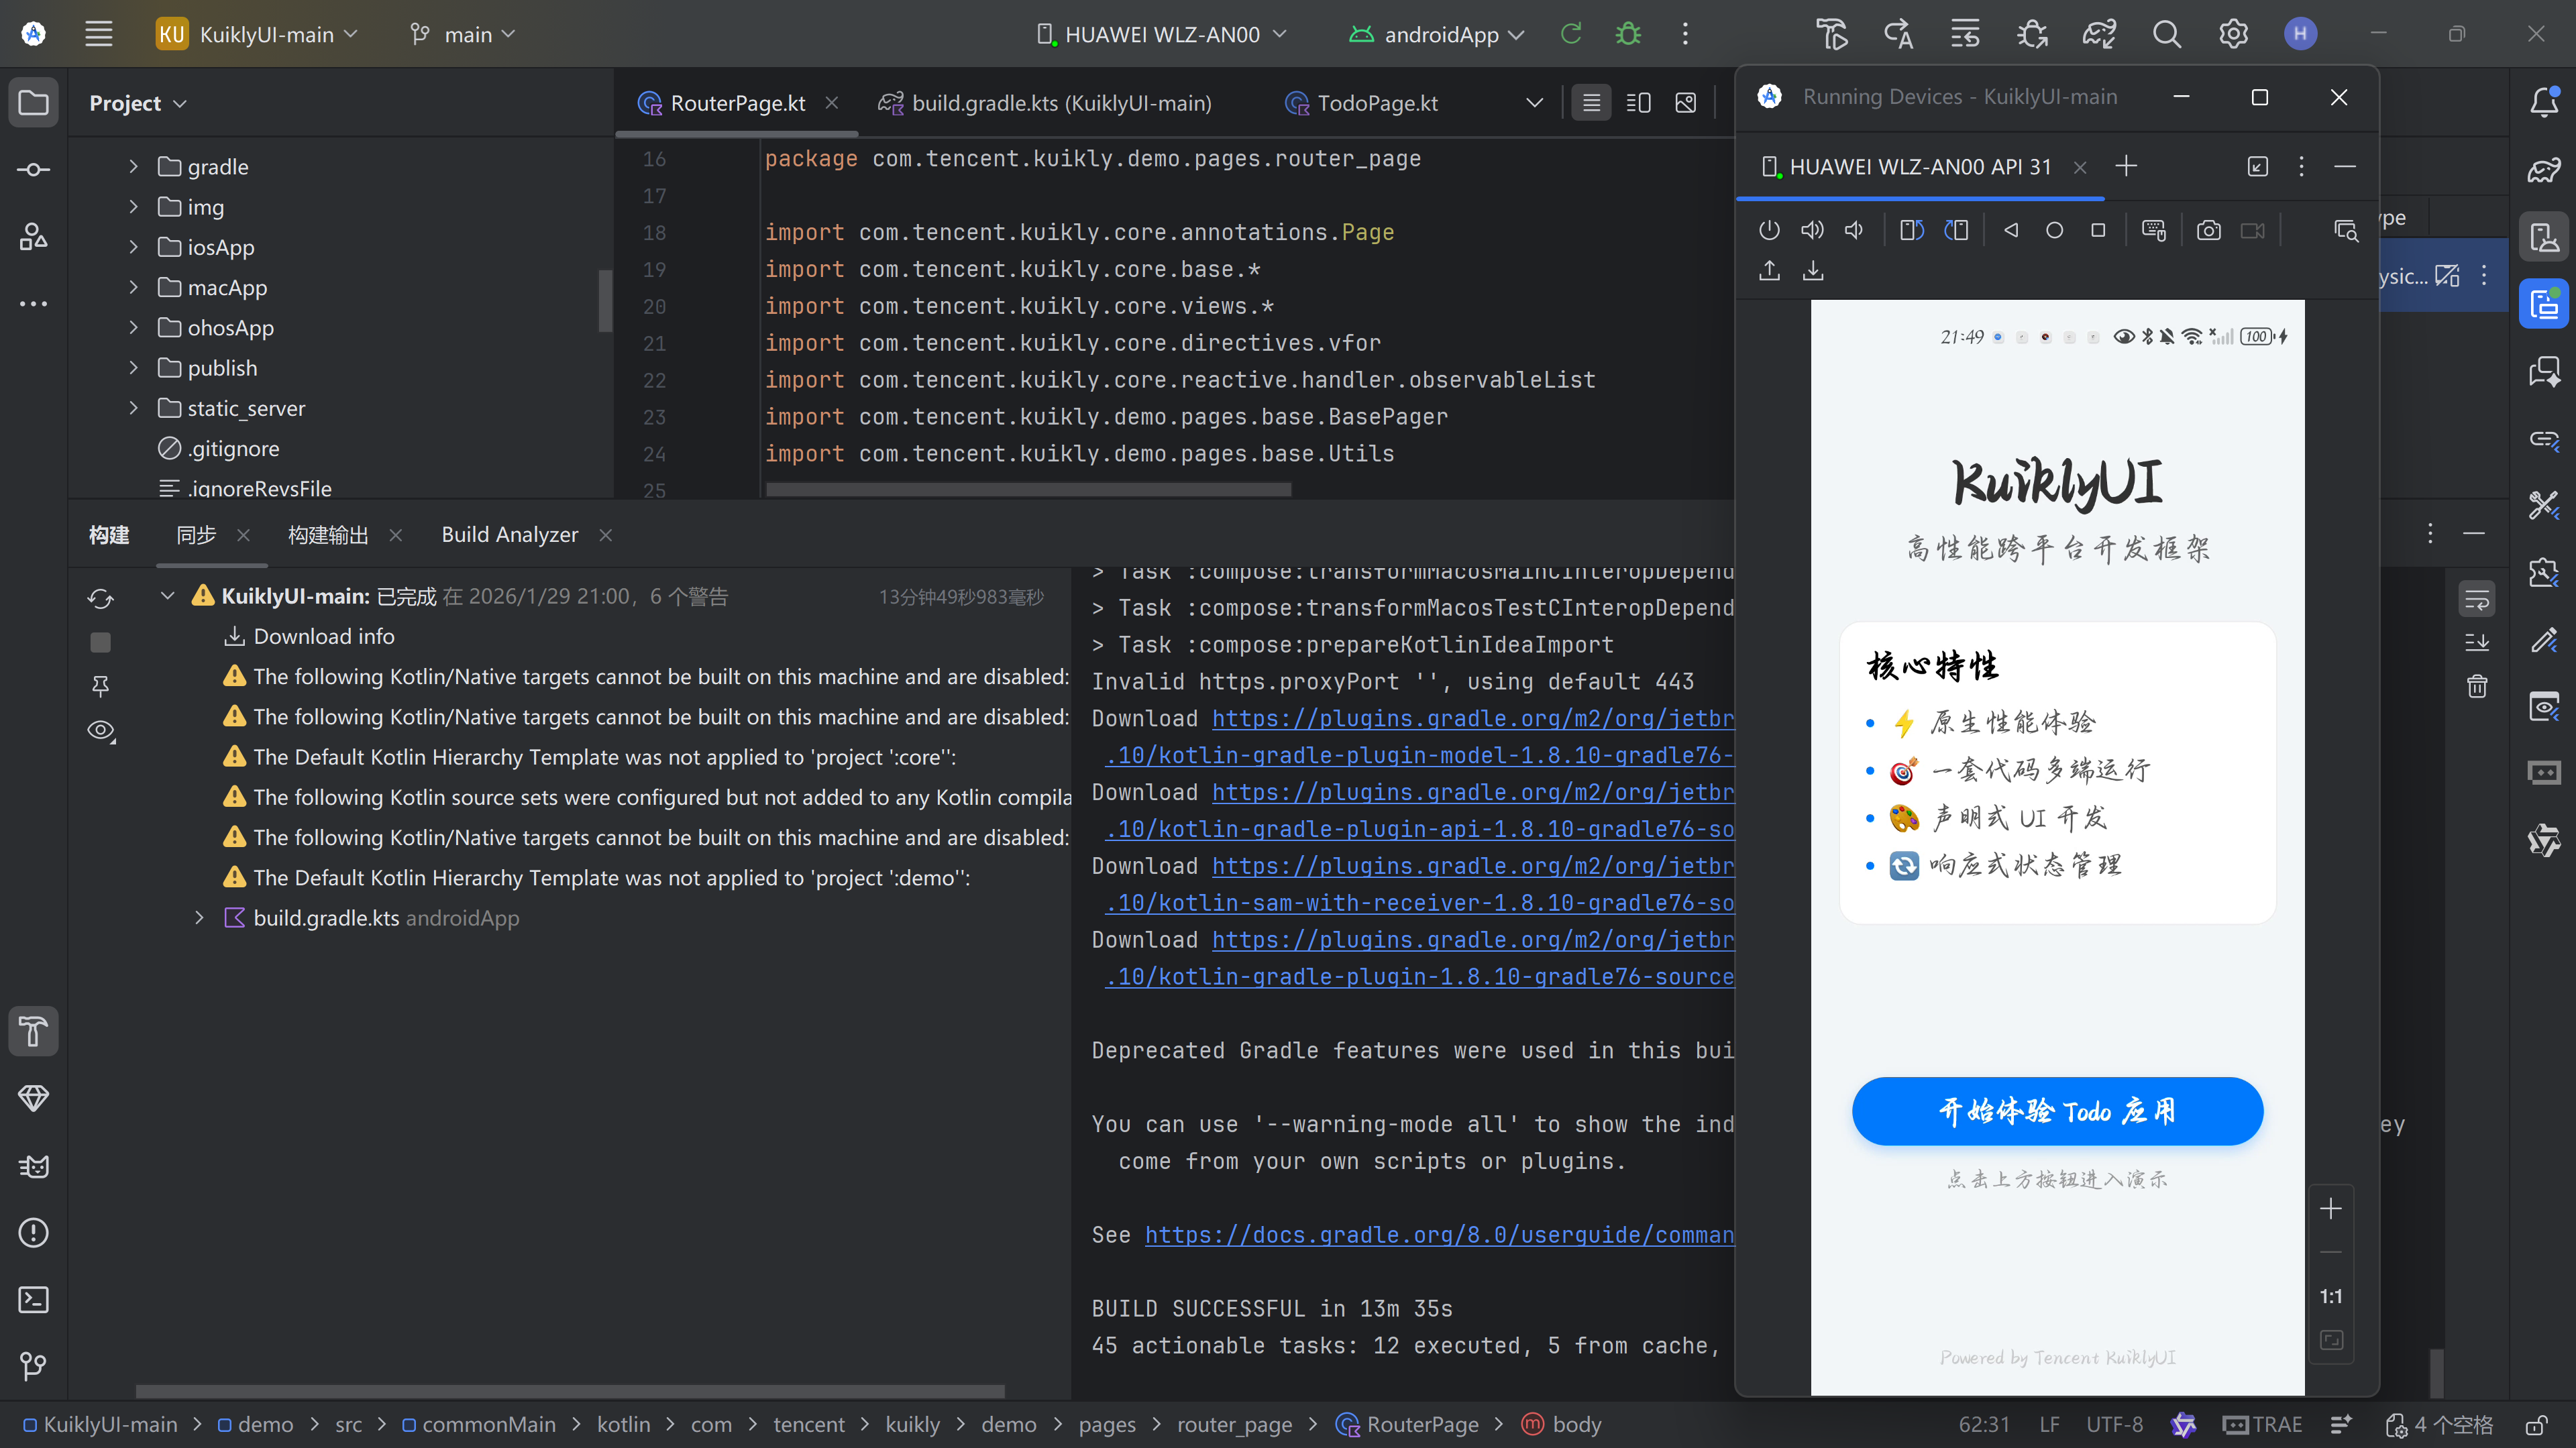Toggle the eye view options in build panel

(101, 731)
